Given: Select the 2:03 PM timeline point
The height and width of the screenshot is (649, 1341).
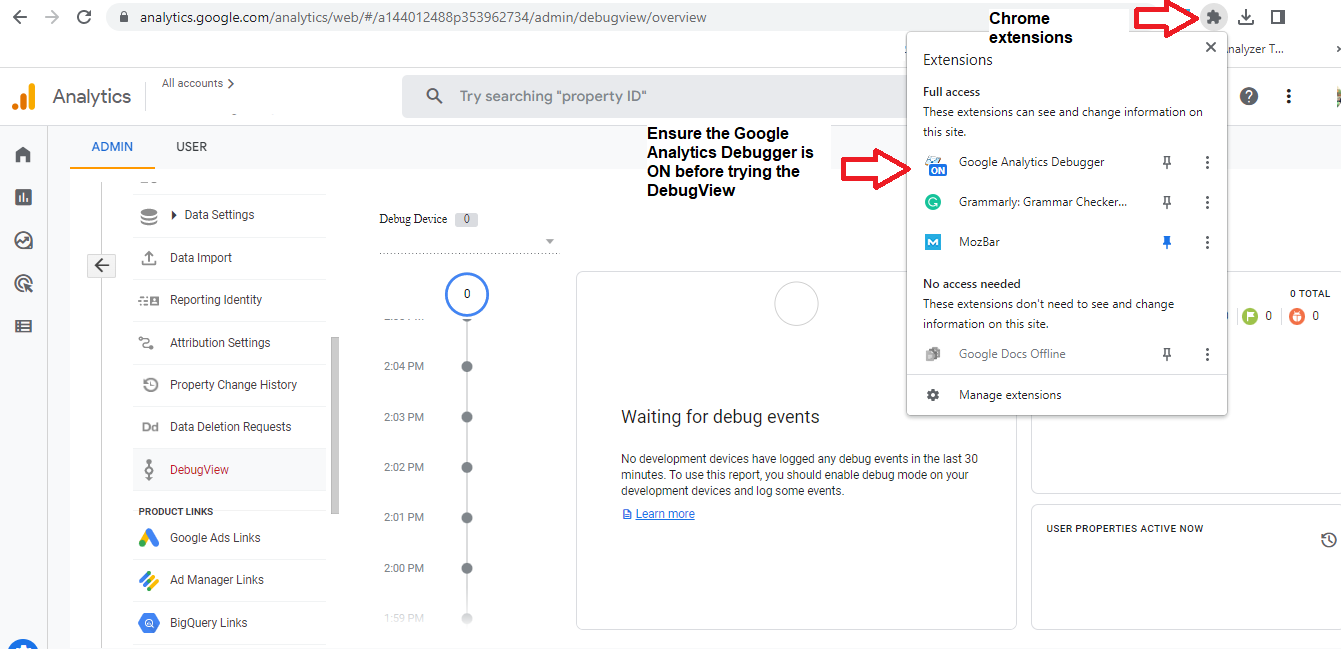Looking at the screenshot, I should point(467,417).
